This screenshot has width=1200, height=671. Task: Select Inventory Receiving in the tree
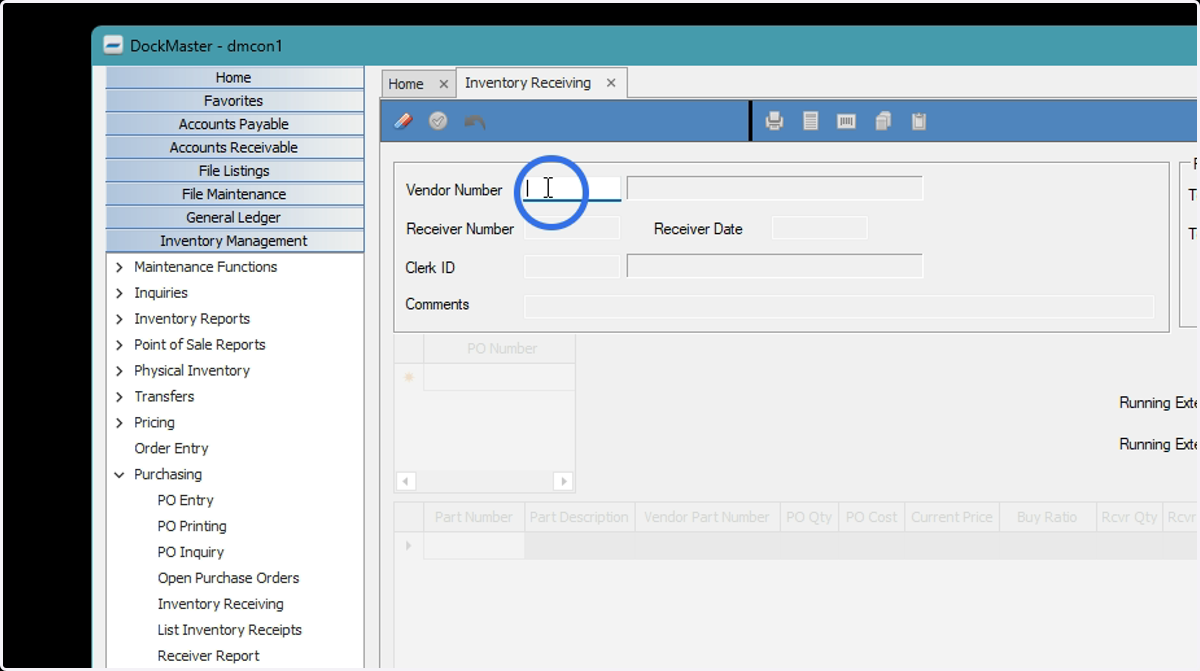220,605
